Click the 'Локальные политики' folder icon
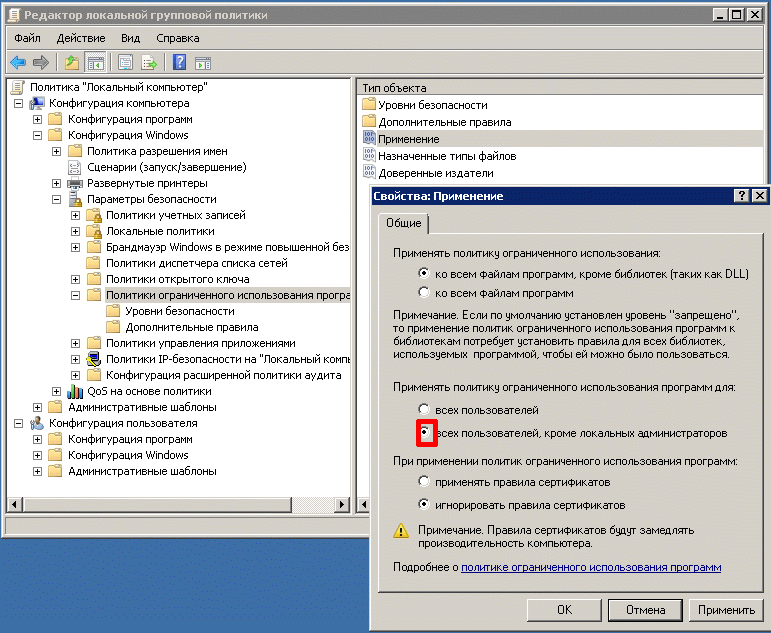Image resolution: width=771 pixels, height=633 pixels. coord(93,231)
